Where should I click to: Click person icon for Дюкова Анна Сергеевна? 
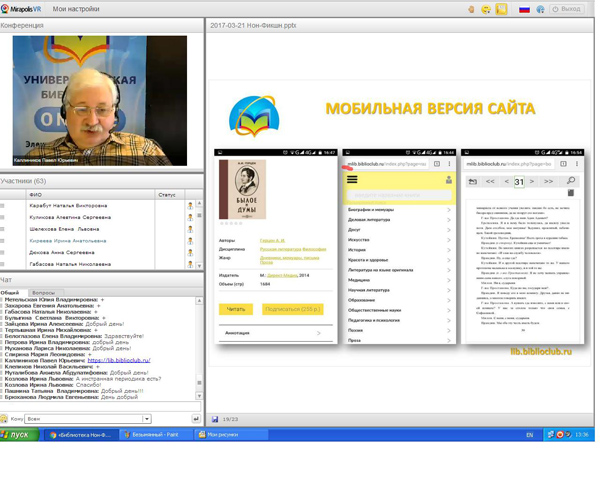tap(190, 253)
